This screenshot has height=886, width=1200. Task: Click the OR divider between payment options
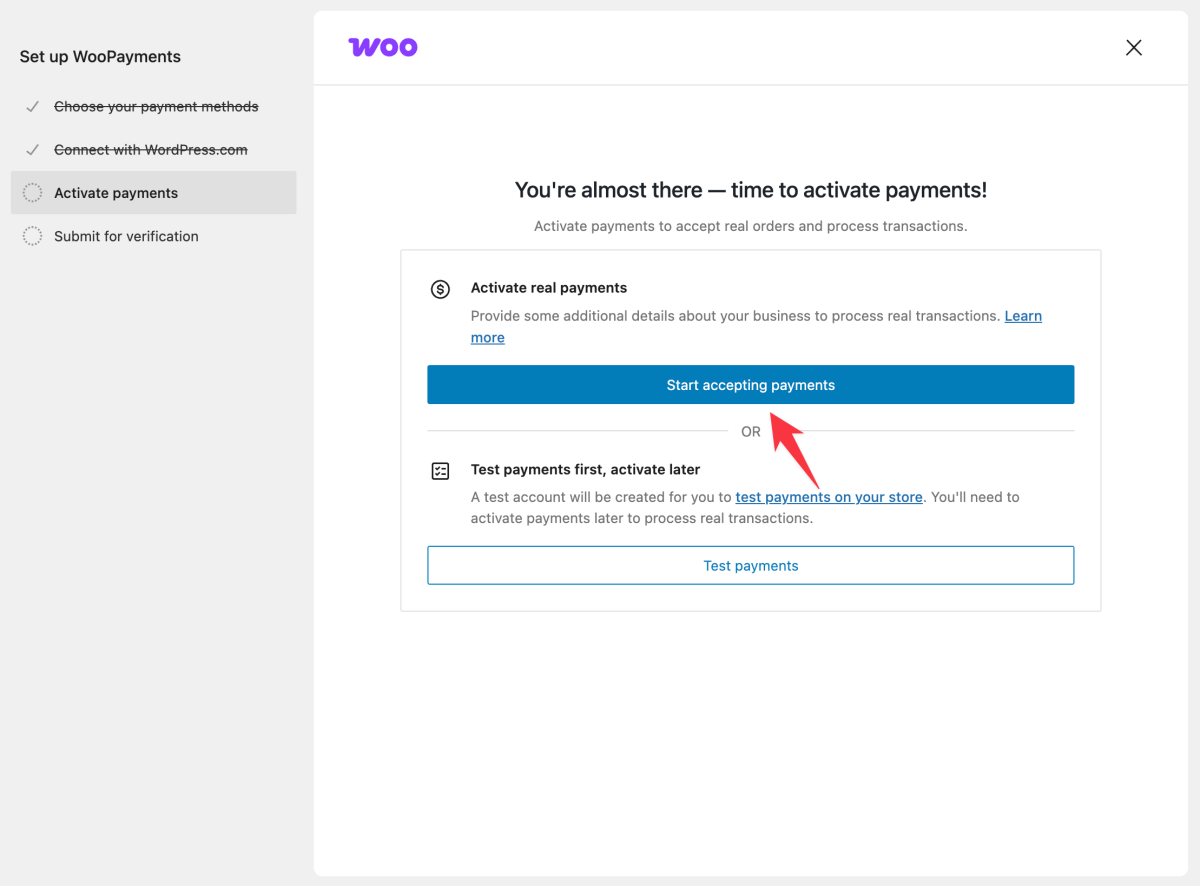coord(751,431)
